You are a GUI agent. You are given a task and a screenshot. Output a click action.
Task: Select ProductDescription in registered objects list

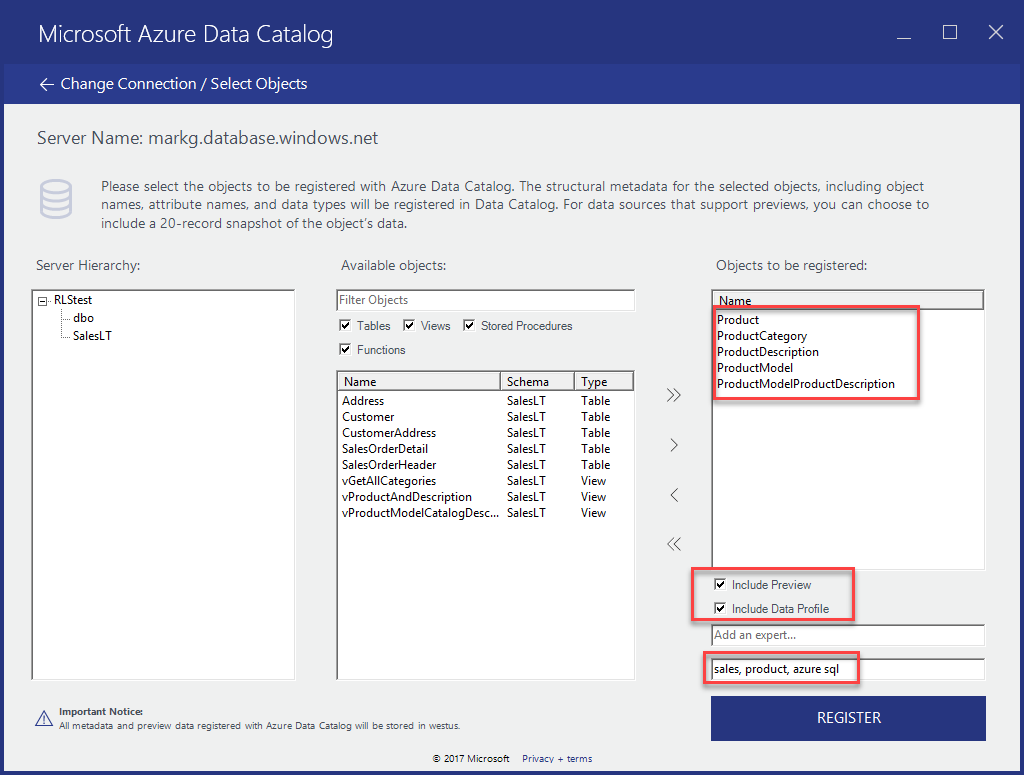(x=768, y=352)
